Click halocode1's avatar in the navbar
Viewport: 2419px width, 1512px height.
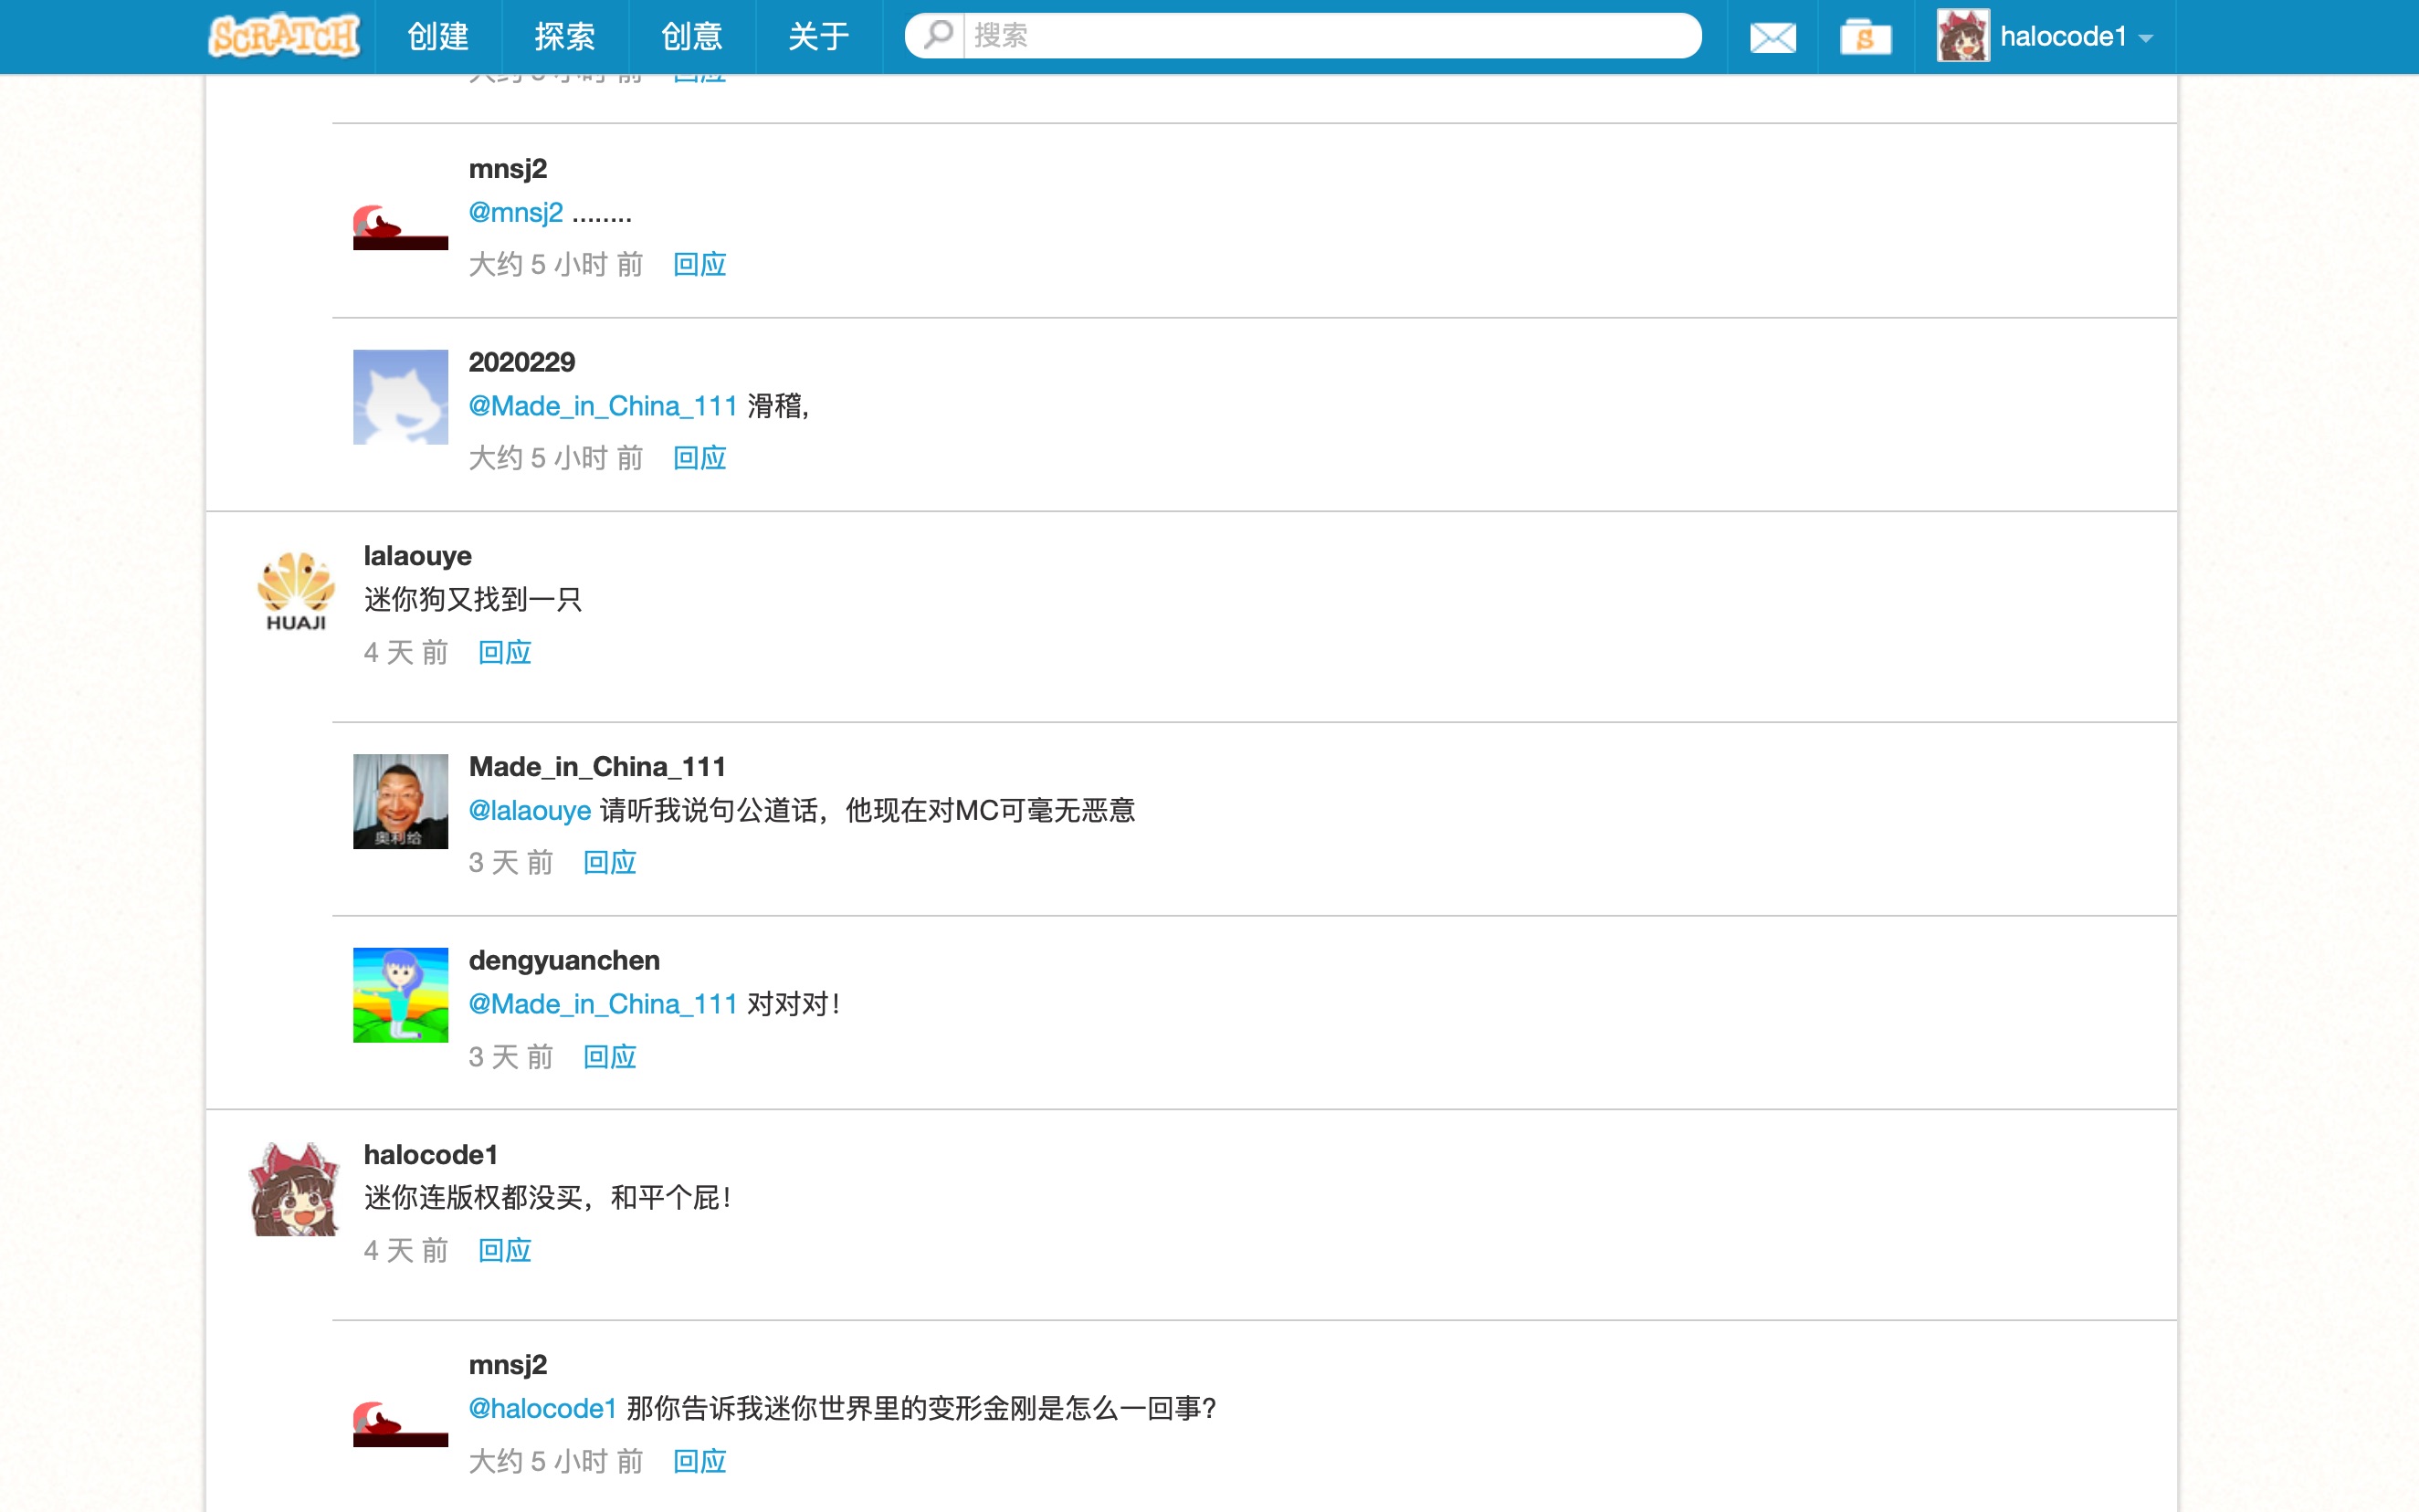(x=1965, y=37)
